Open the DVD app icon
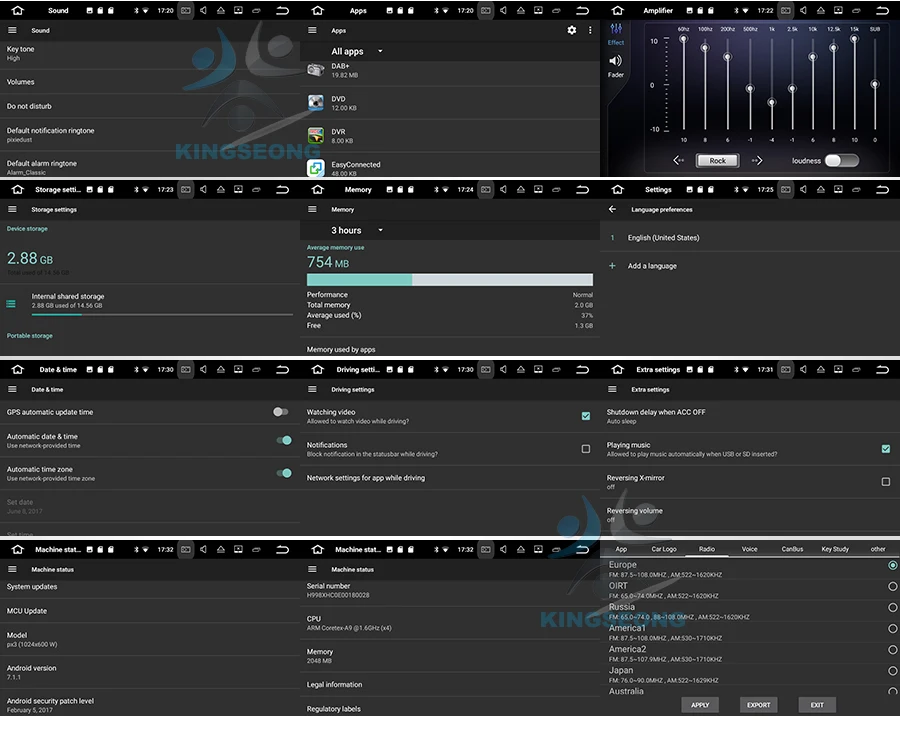 click(x=316, y=103)
